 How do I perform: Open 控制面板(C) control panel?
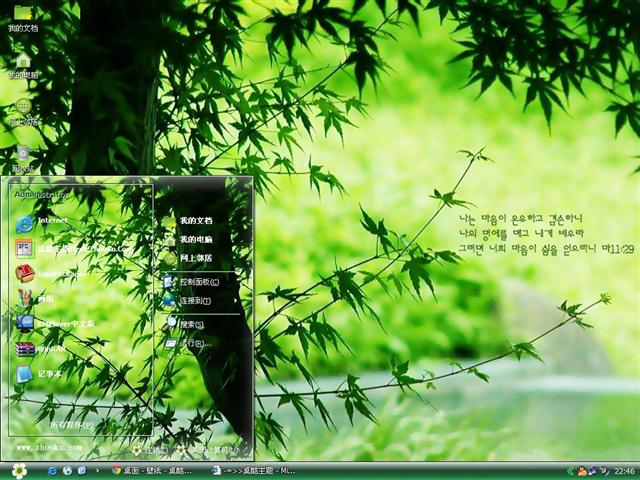pyautogui.click(x=191, y=282)
